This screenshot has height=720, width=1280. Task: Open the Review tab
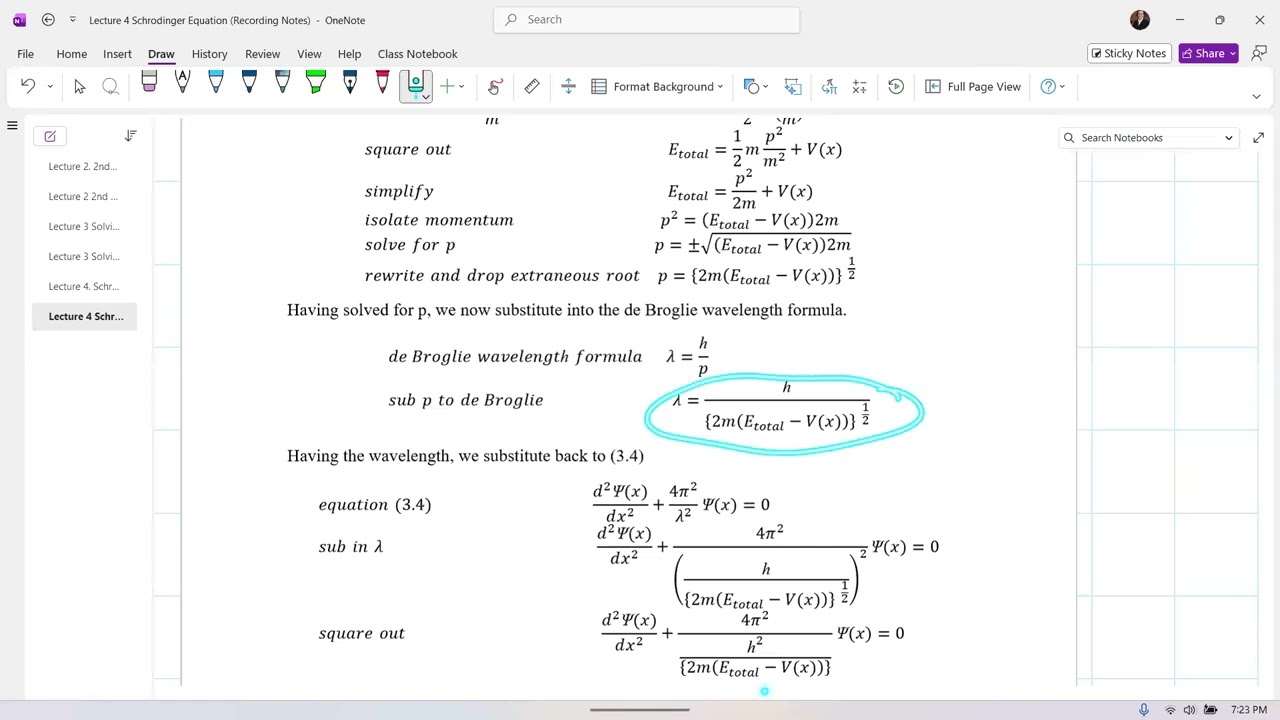262,54
